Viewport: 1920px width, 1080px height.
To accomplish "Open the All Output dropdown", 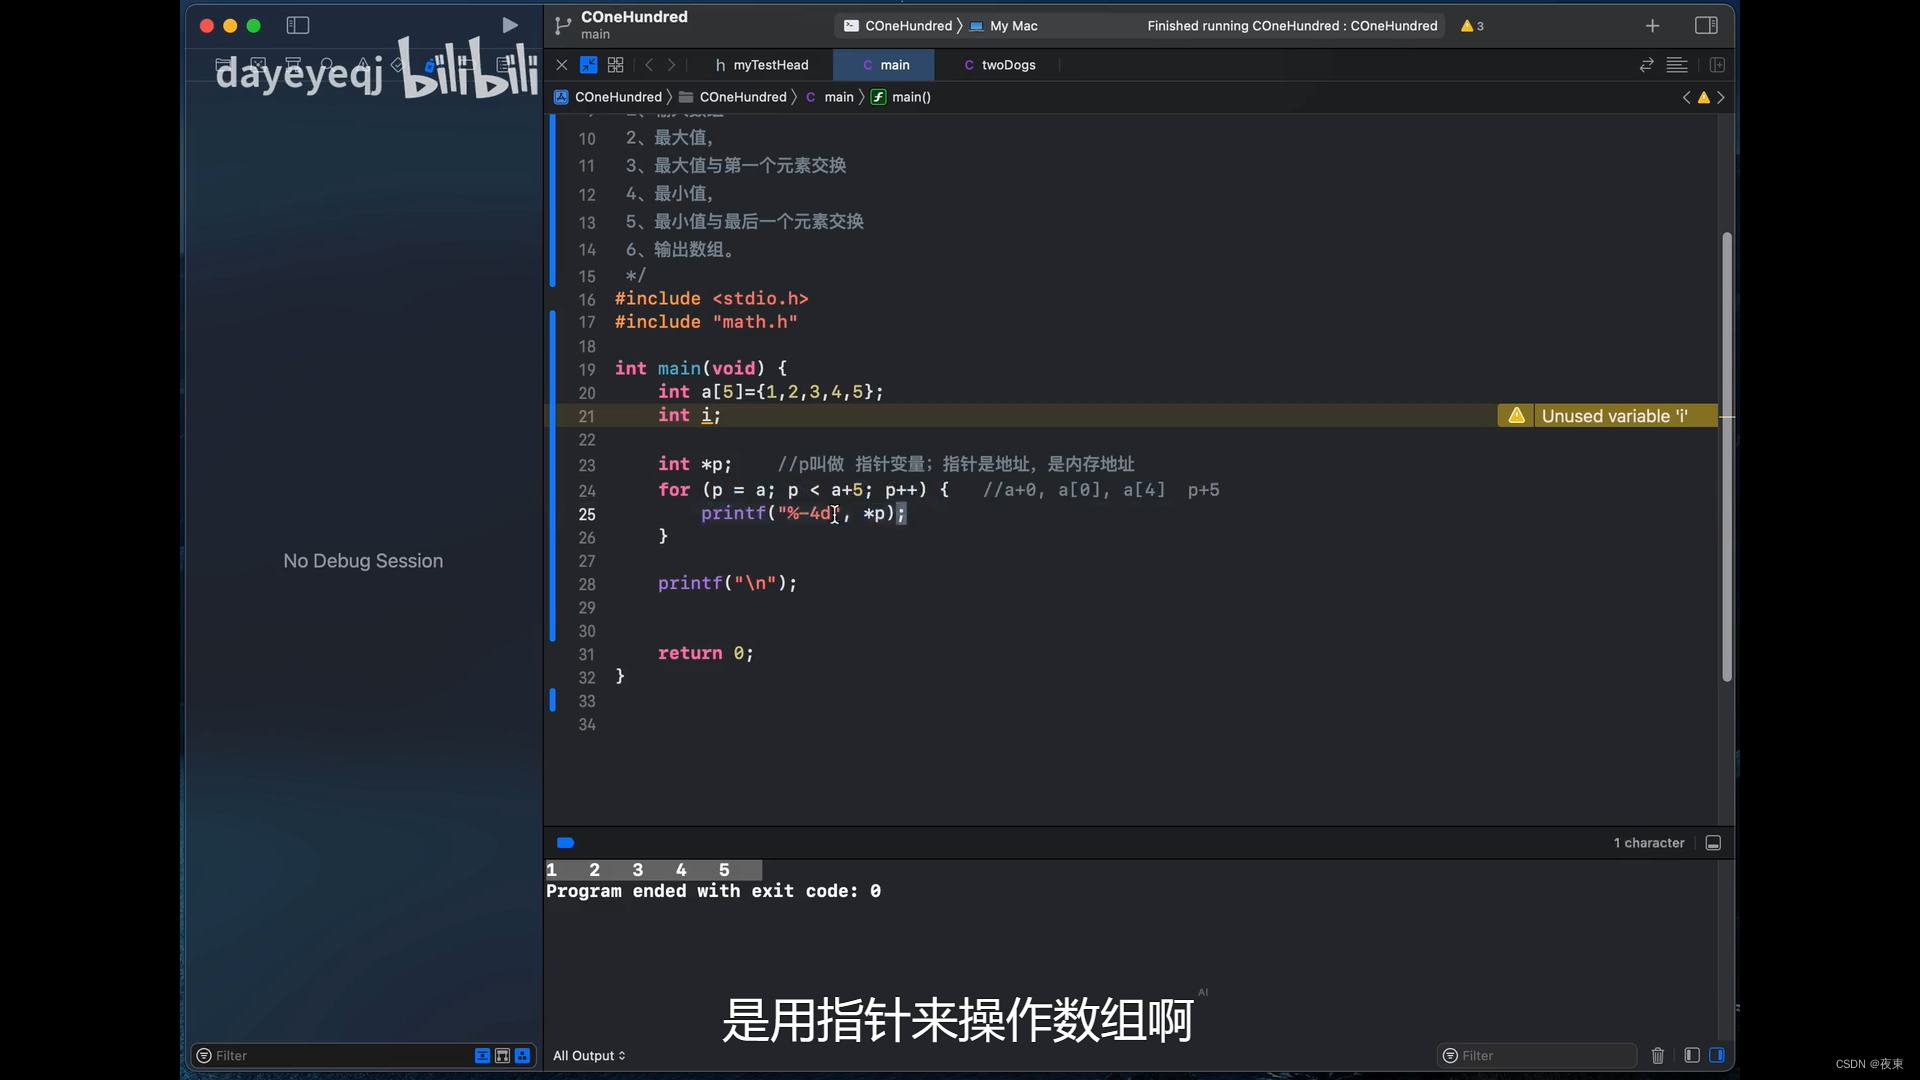I will 589,1056.
